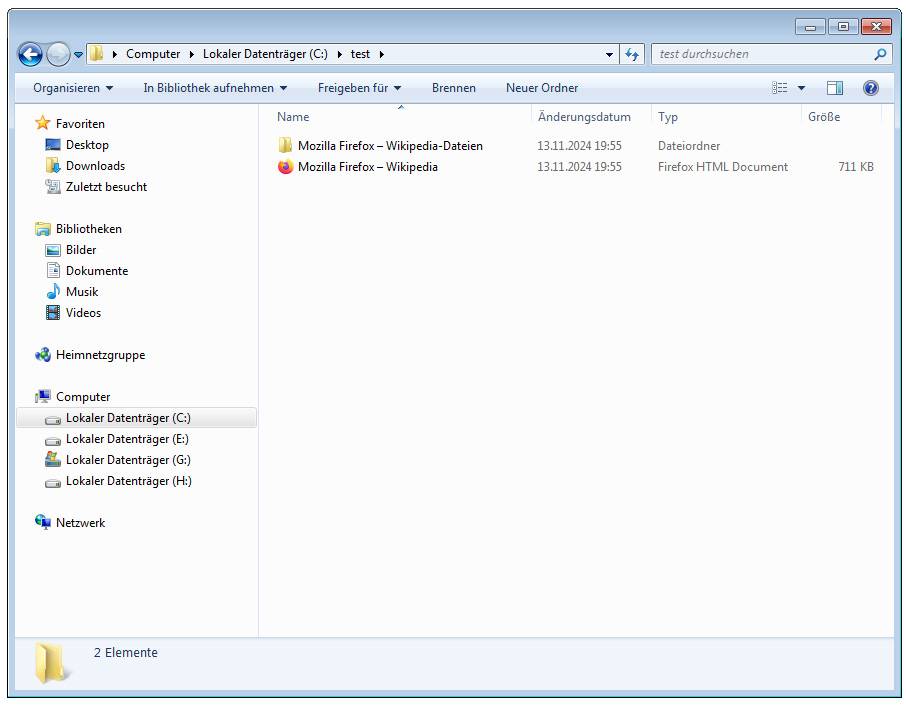Open the Organisieren dropdown menu
This screenshot has height=706, width=906.
point(73,88)
